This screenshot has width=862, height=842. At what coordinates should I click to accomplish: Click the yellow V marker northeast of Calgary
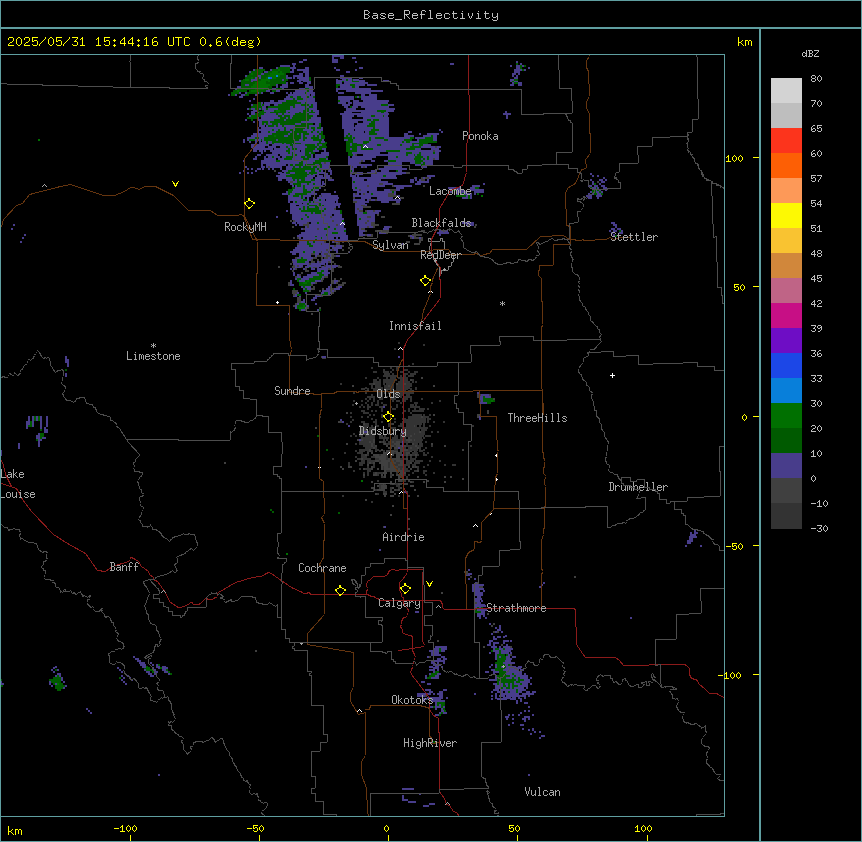click(x=429, y=584)
